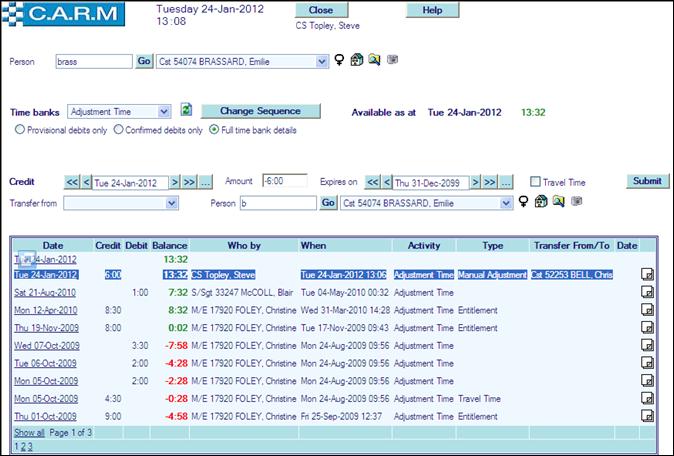Image resolution: width=674 pixels, height=456 pixels.
Task: Click the person search icon in top Person row
Action: [374, 60]
